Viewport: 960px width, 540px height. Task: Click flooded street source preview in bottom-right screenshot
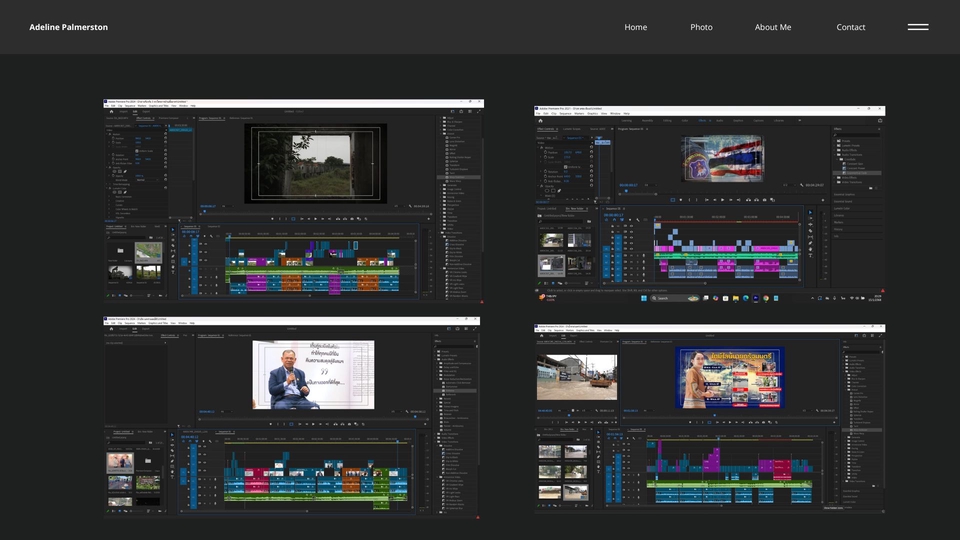click(x=576, y=377)
